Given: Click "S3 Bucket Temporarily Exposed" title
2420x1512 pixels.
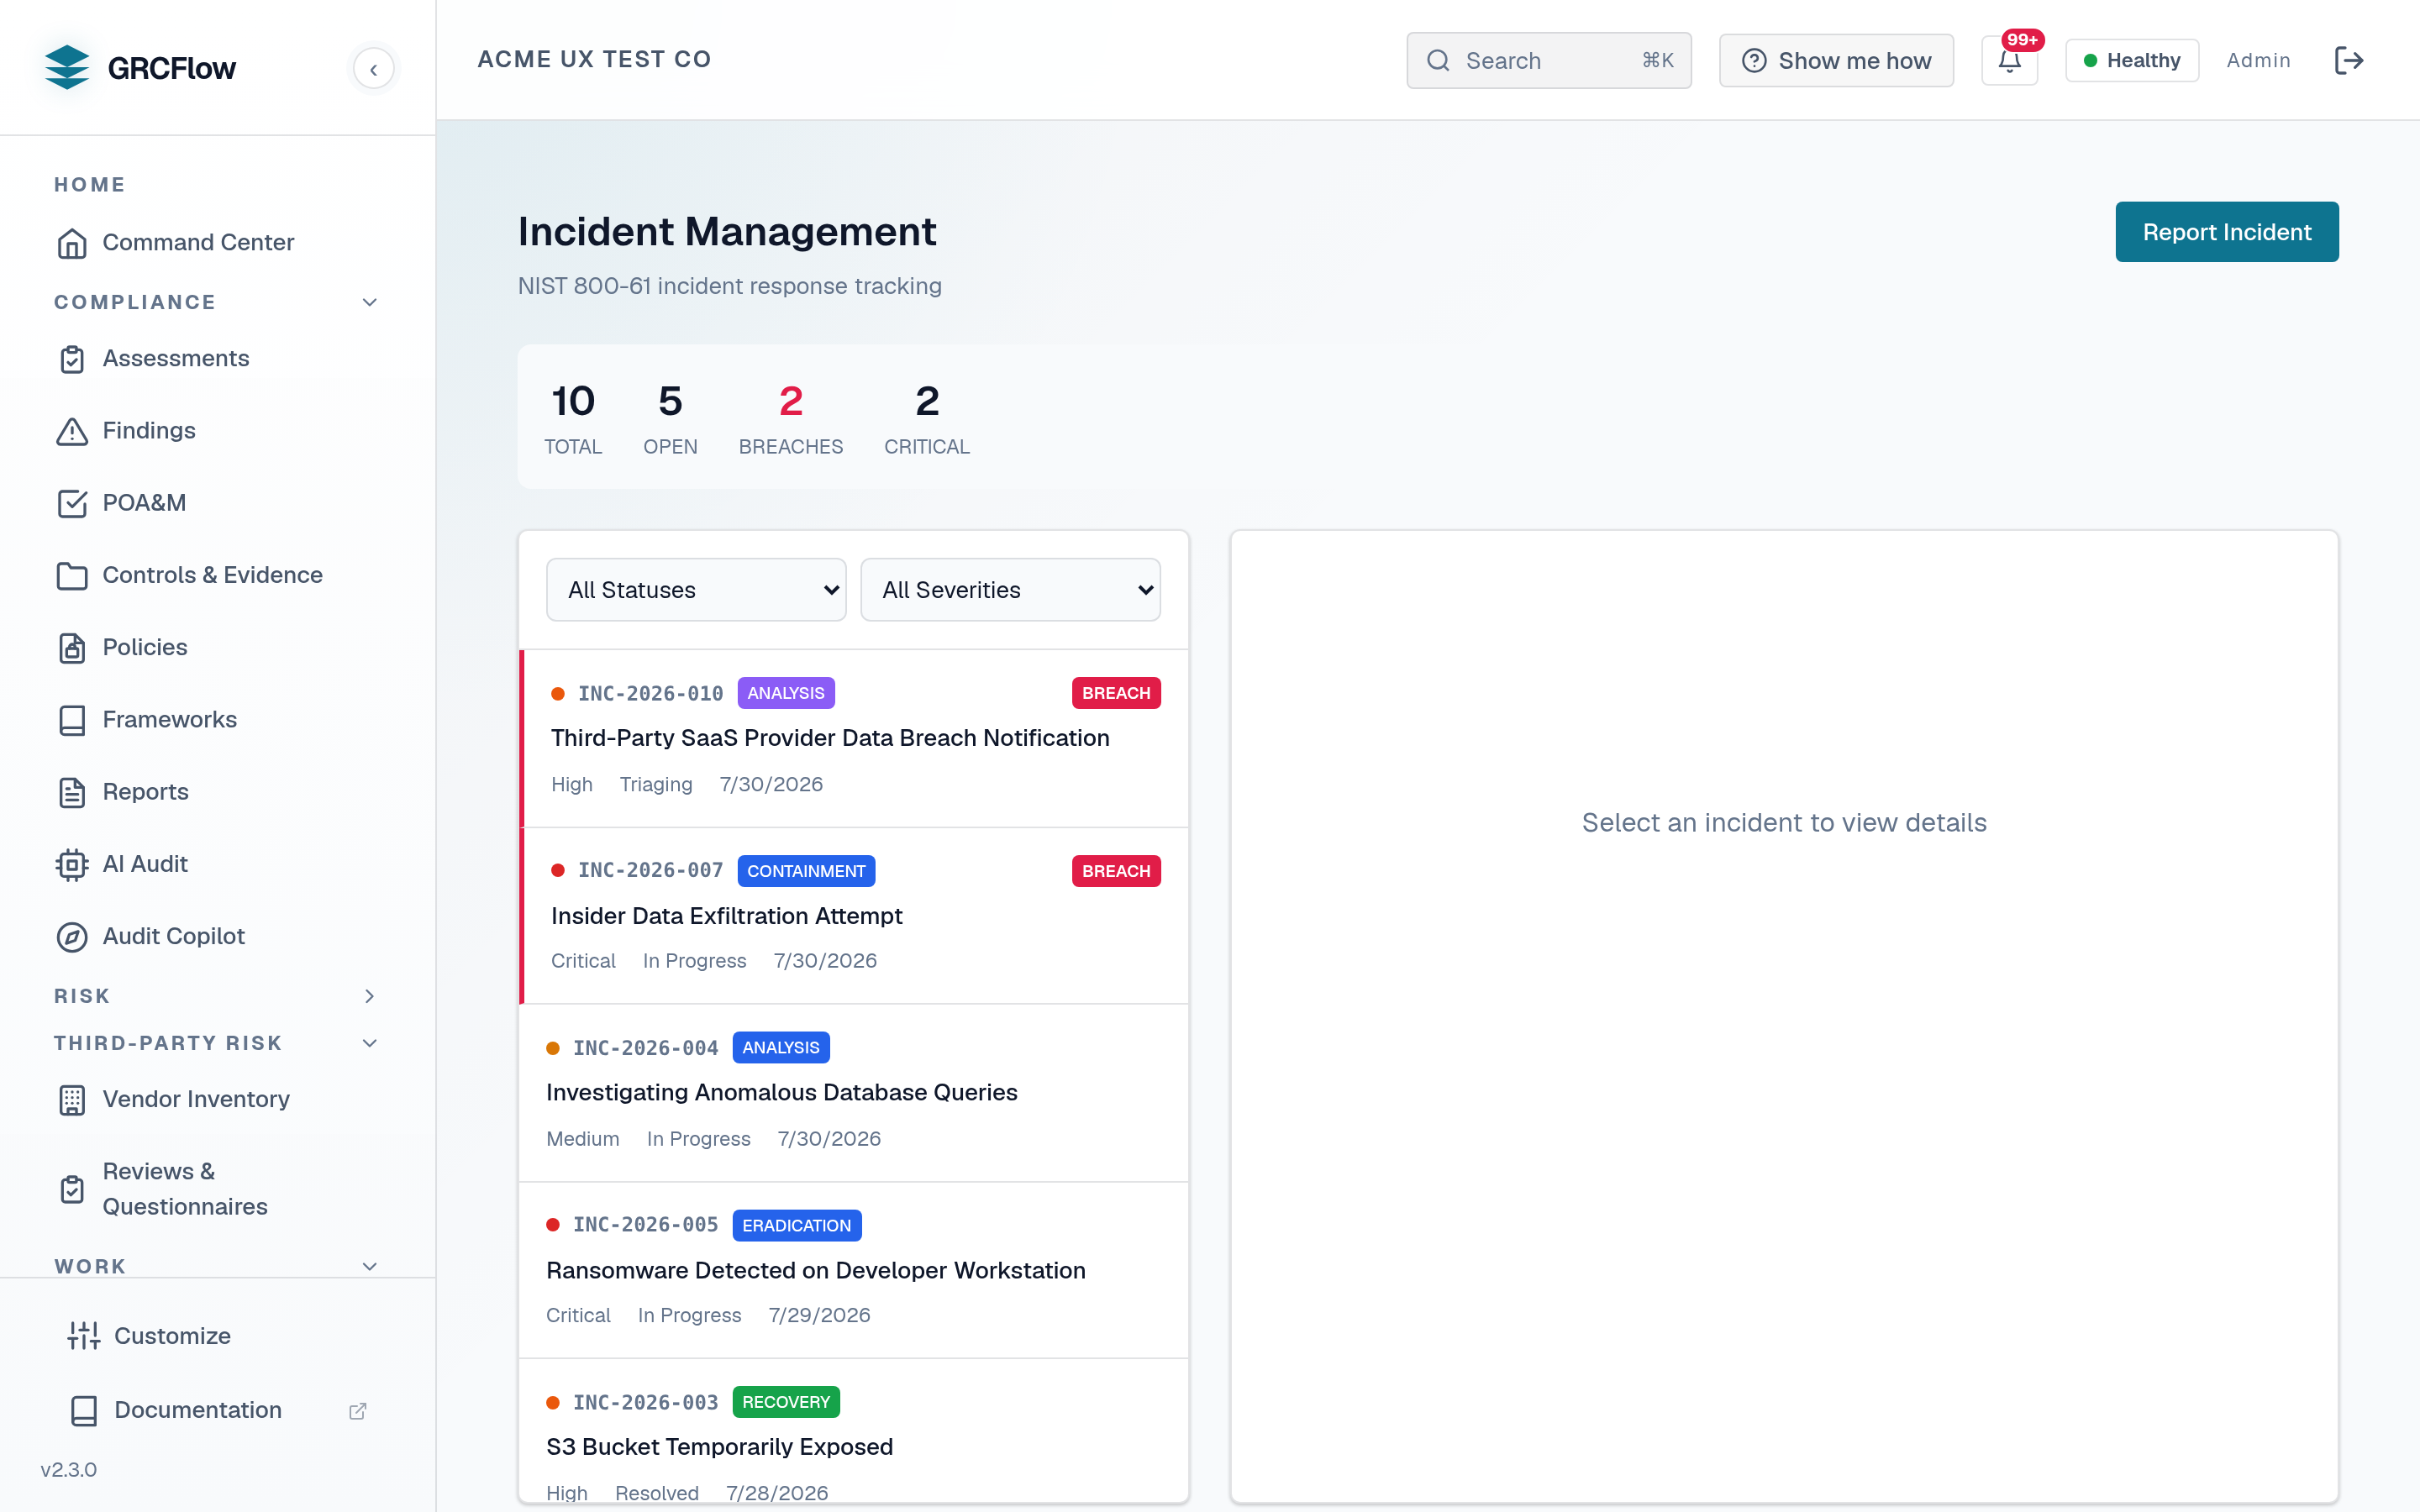Looking at the screenshot, I should pos(719,1447).
